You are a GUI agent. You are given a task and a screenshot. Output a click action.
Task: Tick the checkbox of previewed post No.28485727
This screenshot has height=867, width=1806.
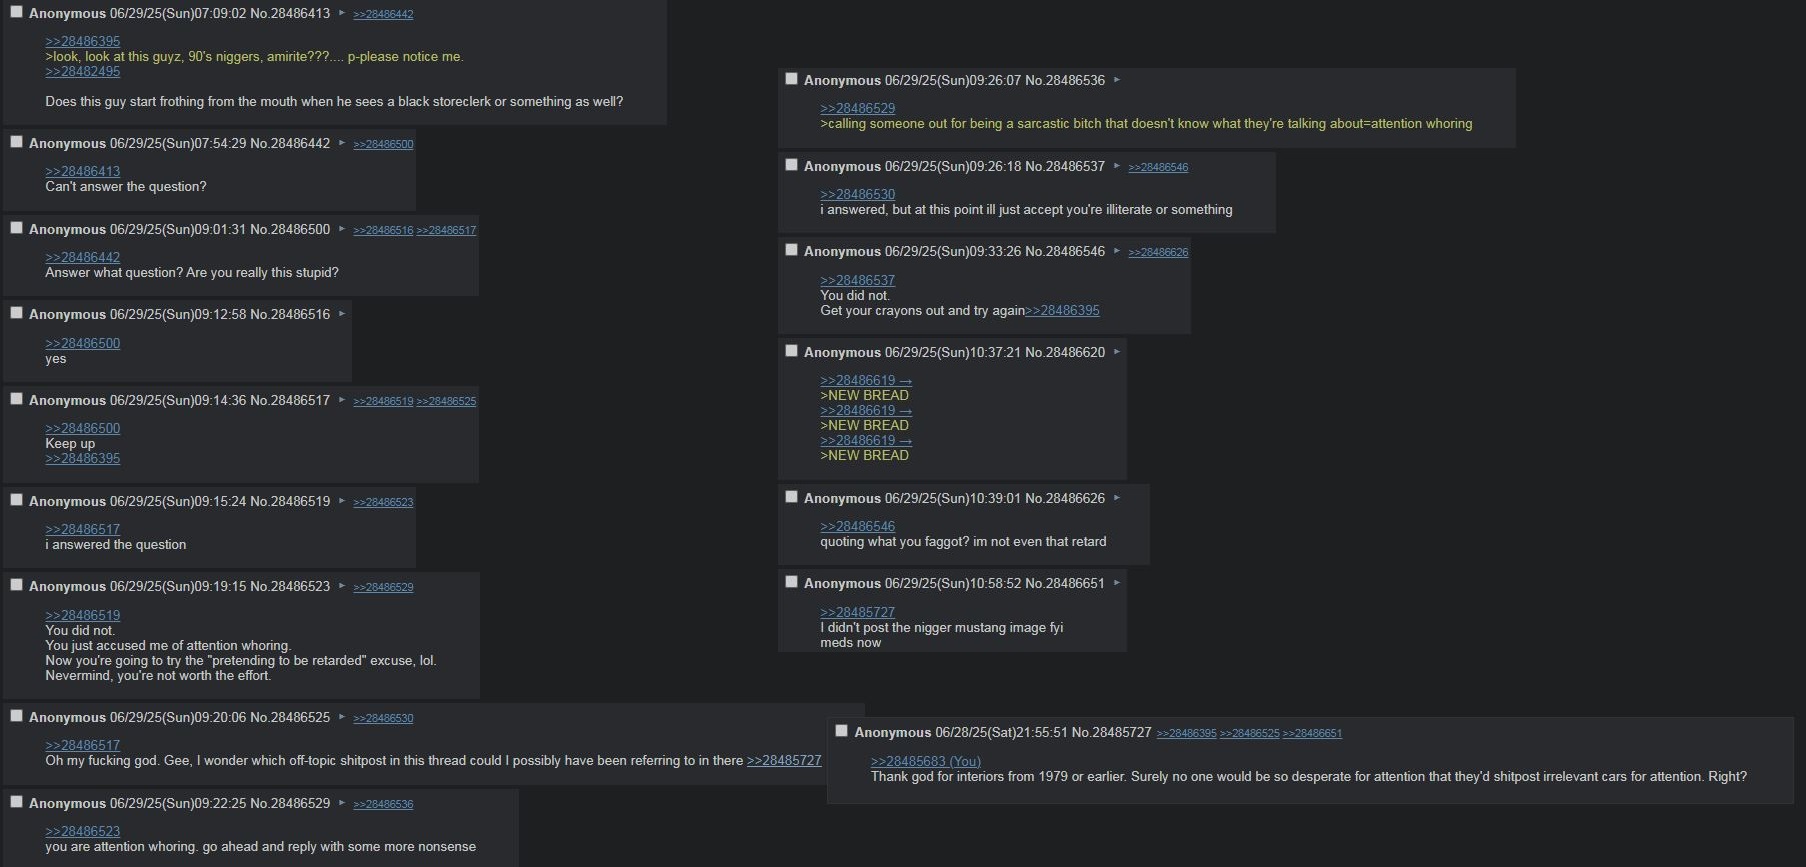point(841,731)
